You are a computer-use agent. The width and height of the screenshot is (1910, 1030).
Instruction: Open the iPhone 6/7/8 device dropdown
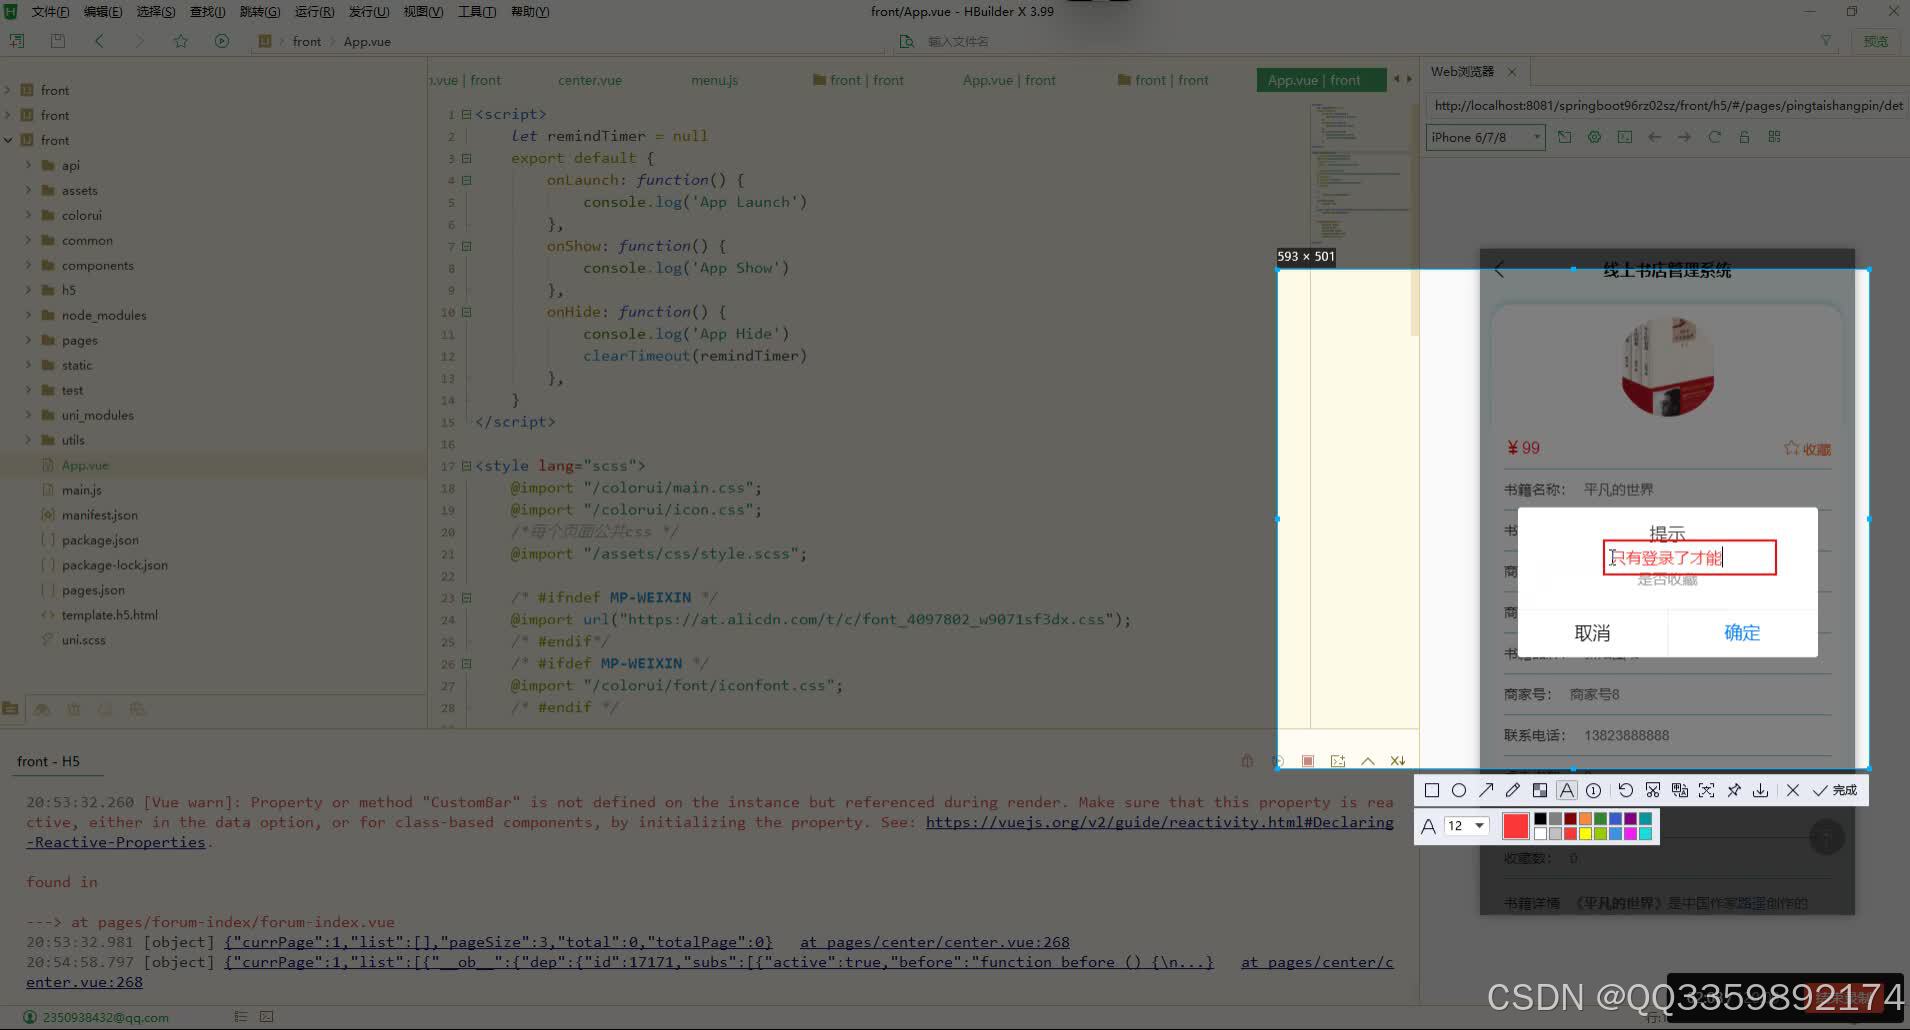1485,137
